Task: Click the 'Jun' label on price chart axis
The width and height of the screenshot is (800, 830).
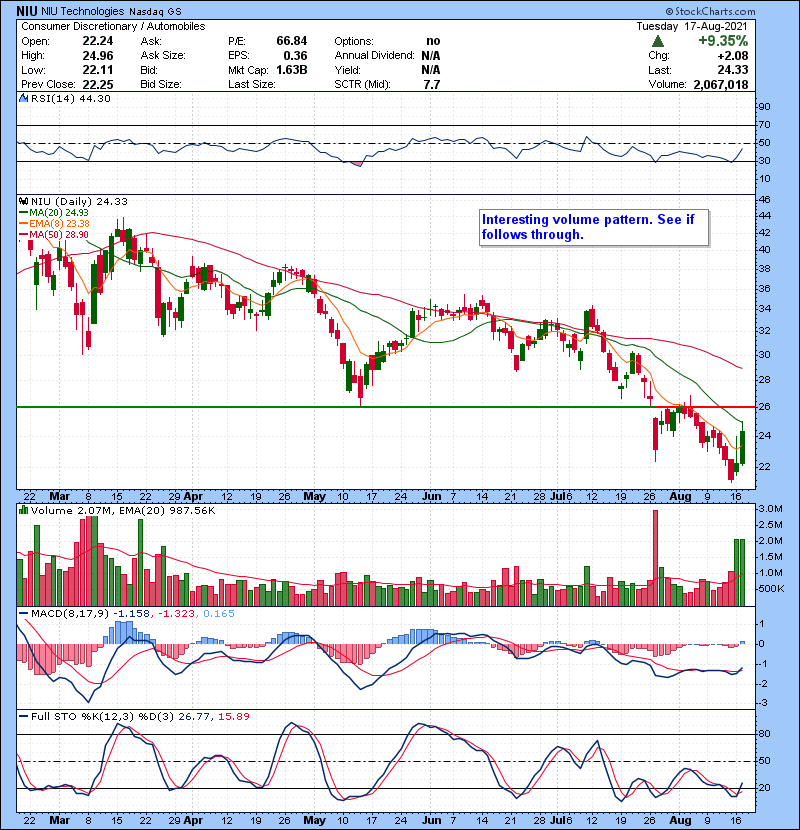Action: pyautogui.click(x=432, y=497)
